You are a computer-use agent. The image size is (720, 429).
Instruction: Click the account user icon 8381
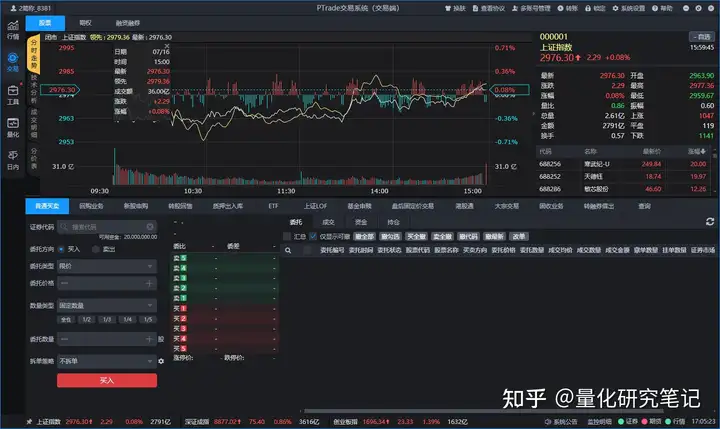tap(13, 8)
